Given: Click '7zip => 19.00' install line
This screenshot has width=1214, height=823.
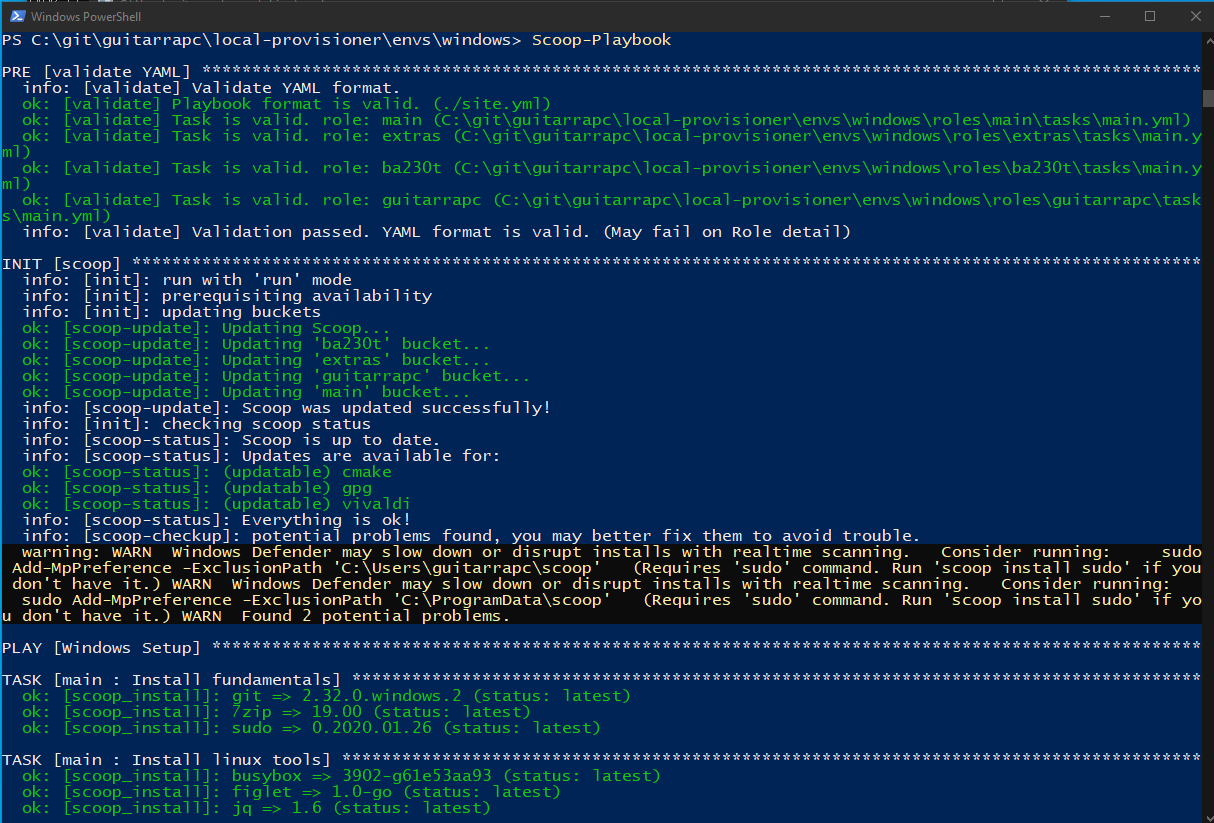Looking at the screenshot, I should click(276, 712).
